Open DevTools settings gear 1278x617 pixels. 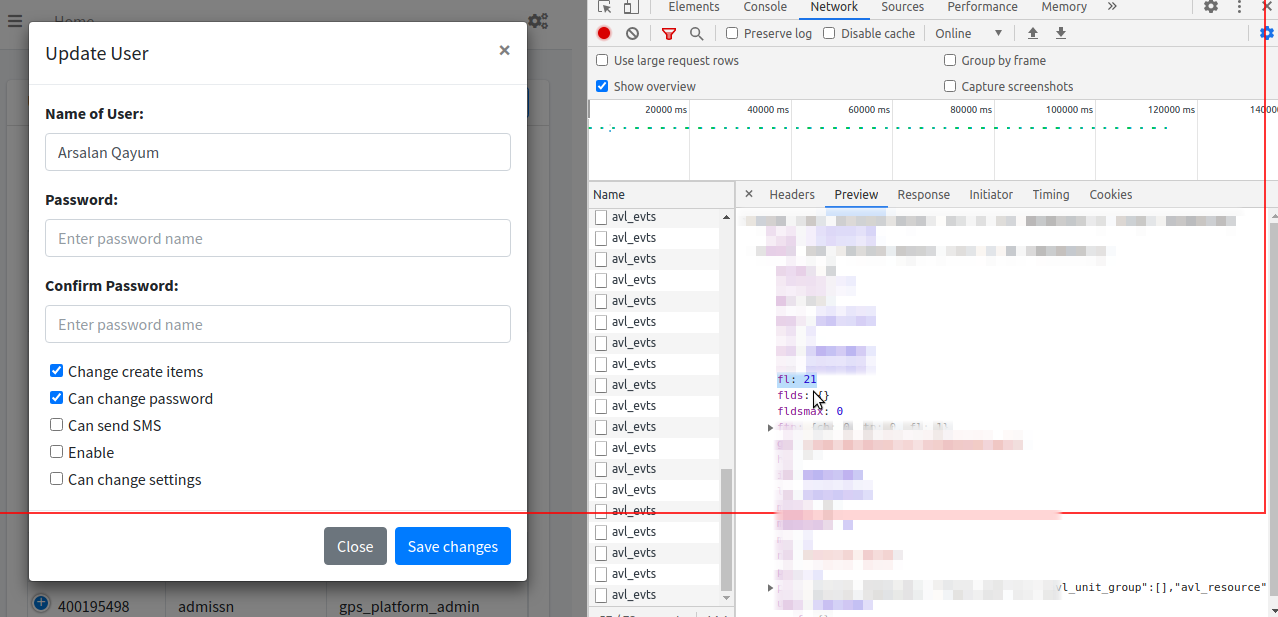click(1211, 7)
